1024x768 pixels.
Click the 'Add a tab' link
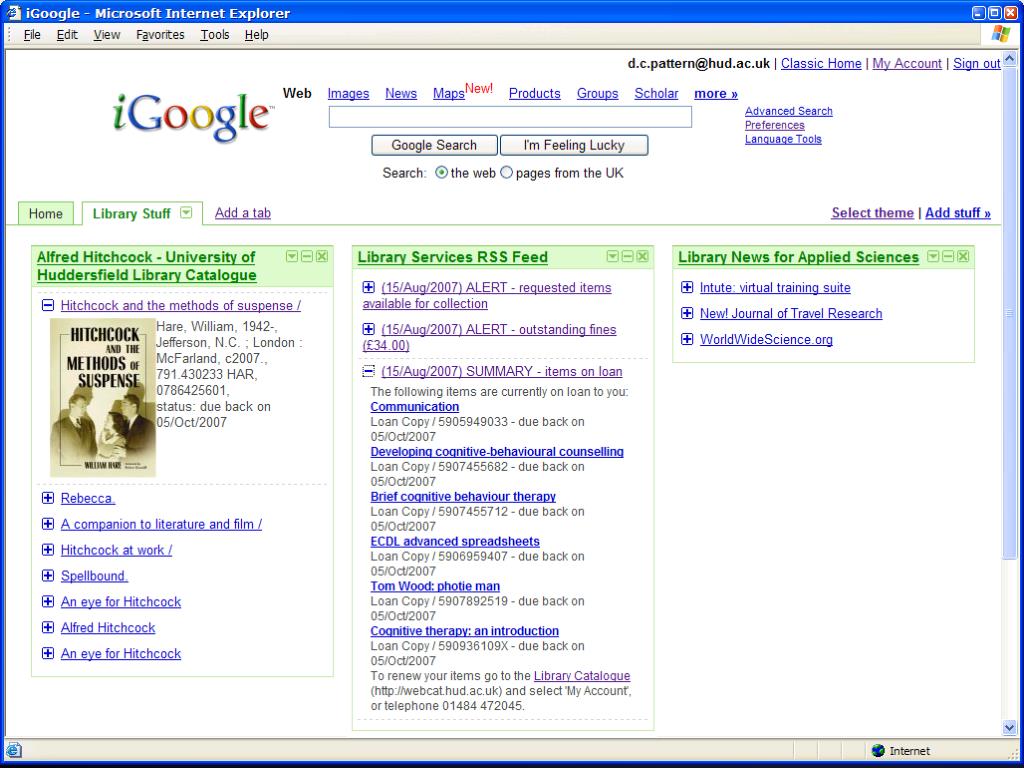point(243,213)
